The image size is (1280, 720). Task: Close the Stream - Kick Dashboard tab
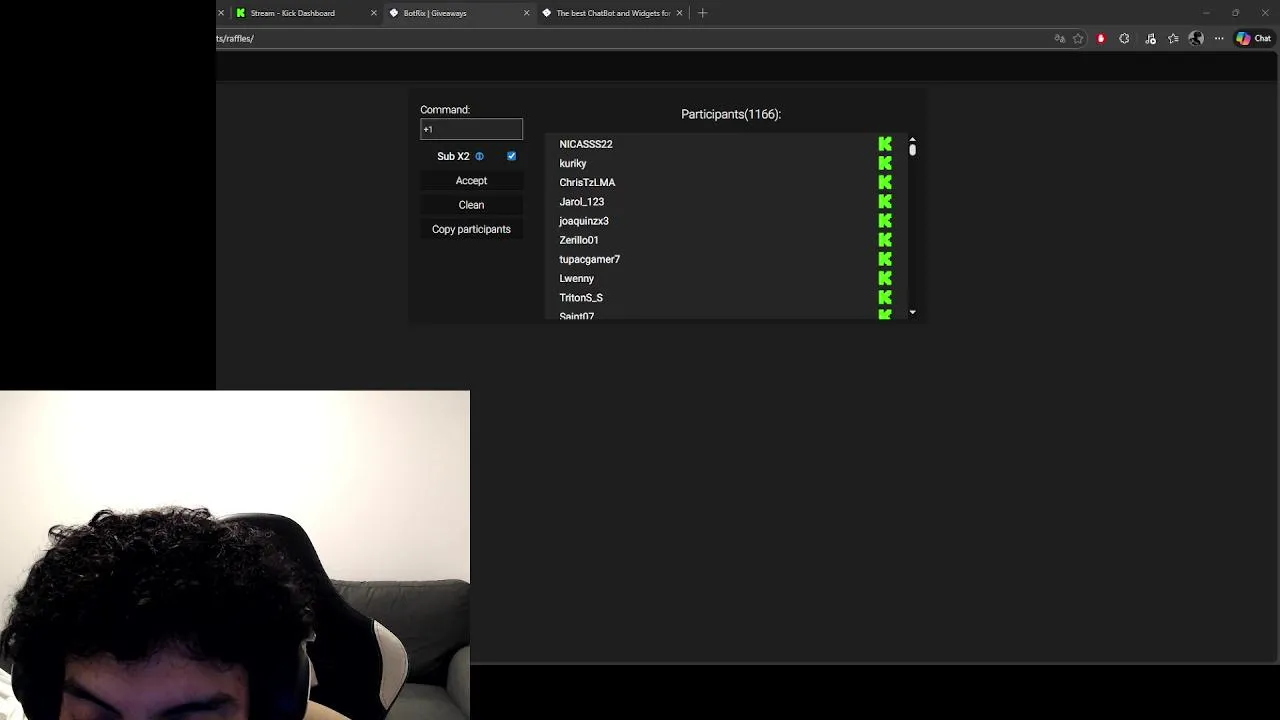pos(374,13)
